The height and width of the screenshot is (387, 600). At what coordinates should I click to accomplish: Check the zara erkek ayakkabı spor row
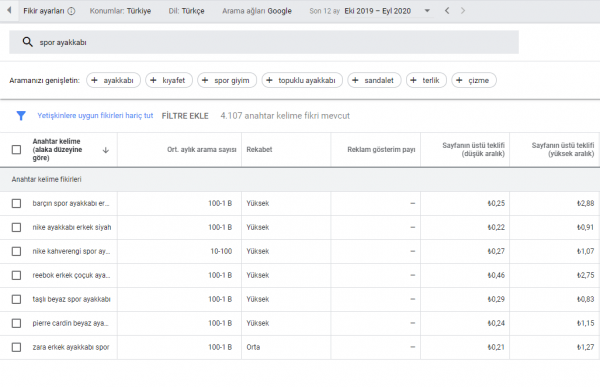(16, 347)
